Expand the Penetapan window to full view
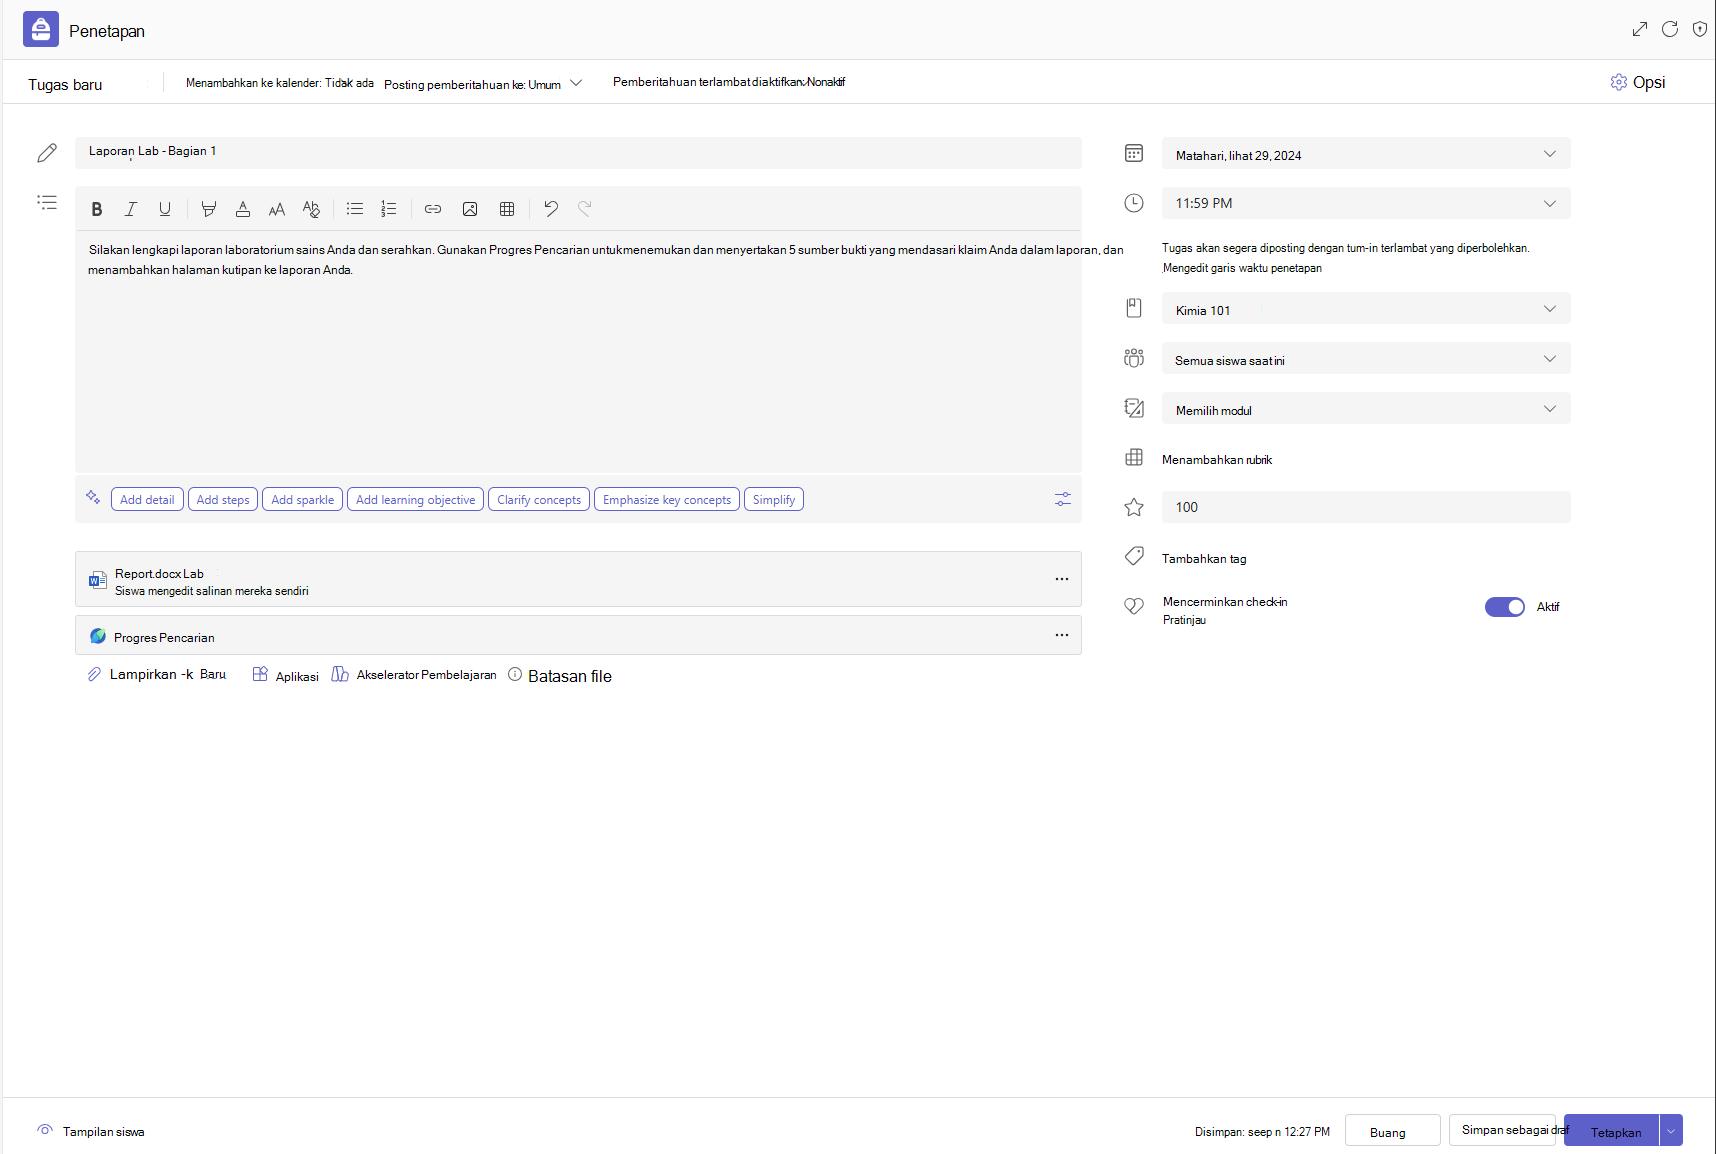 pyautogui.click(x=1640, y=29)
